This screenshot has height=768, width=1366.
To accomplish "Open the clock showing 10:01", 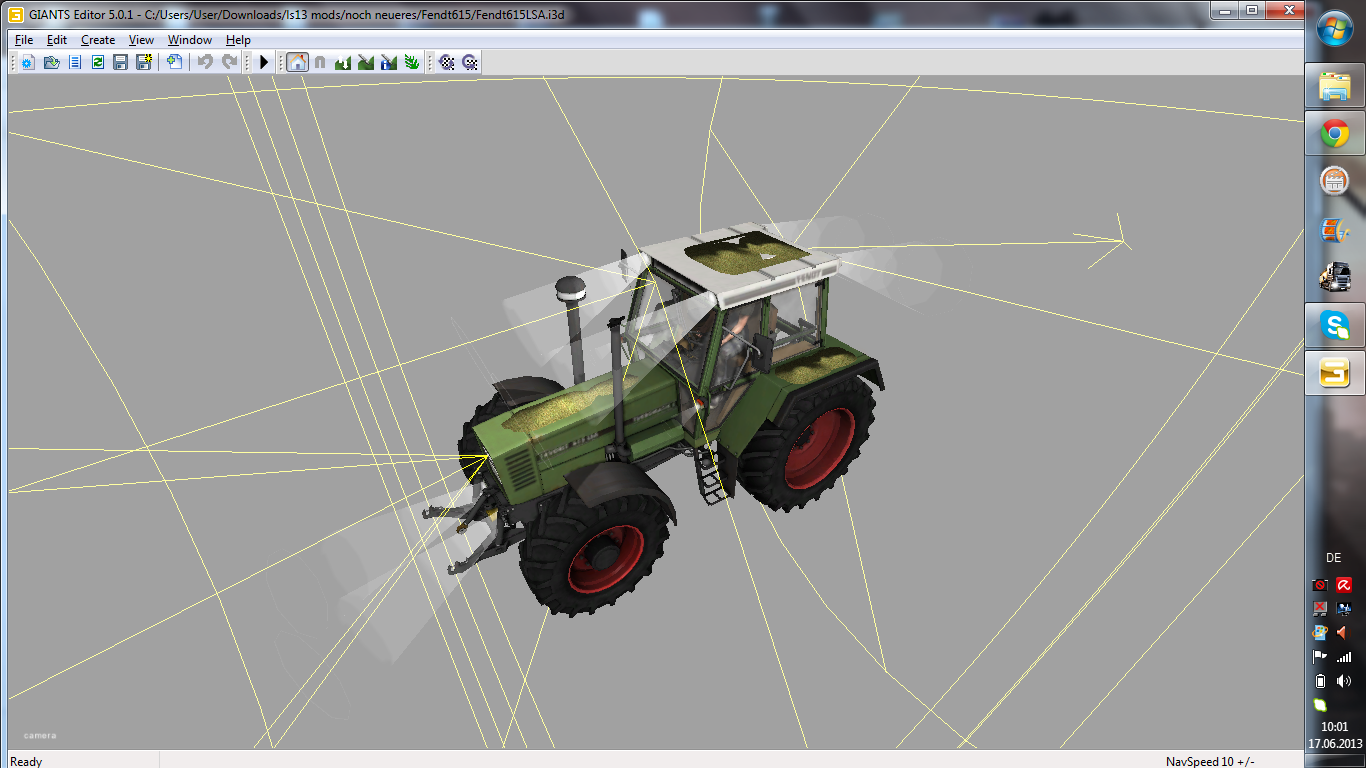I will [x=1335, y=727].
